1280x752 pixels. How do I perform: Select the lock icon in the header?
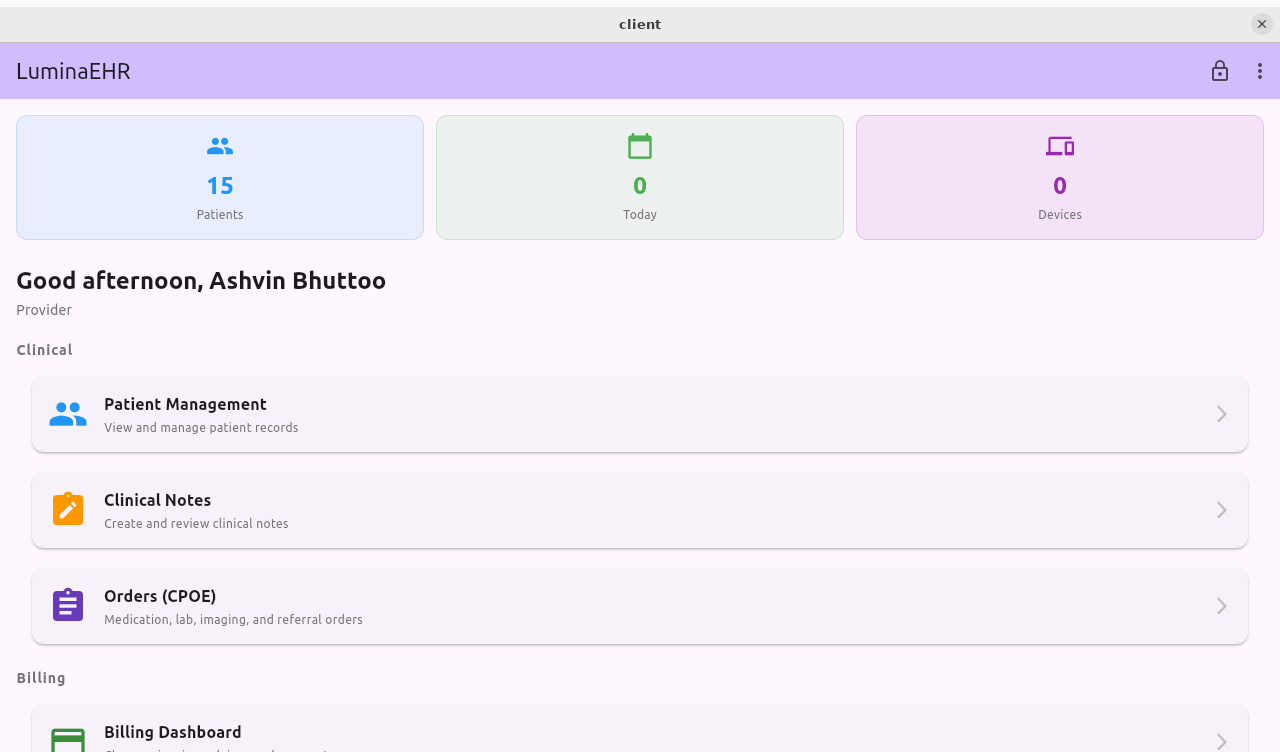(1220, 71)
